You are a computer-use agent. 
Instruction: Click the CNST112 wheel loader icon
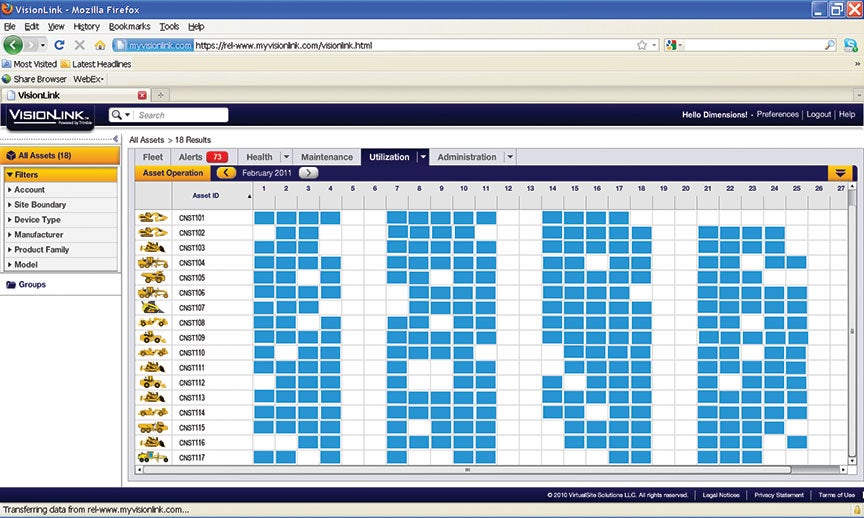tap(153, 382)
